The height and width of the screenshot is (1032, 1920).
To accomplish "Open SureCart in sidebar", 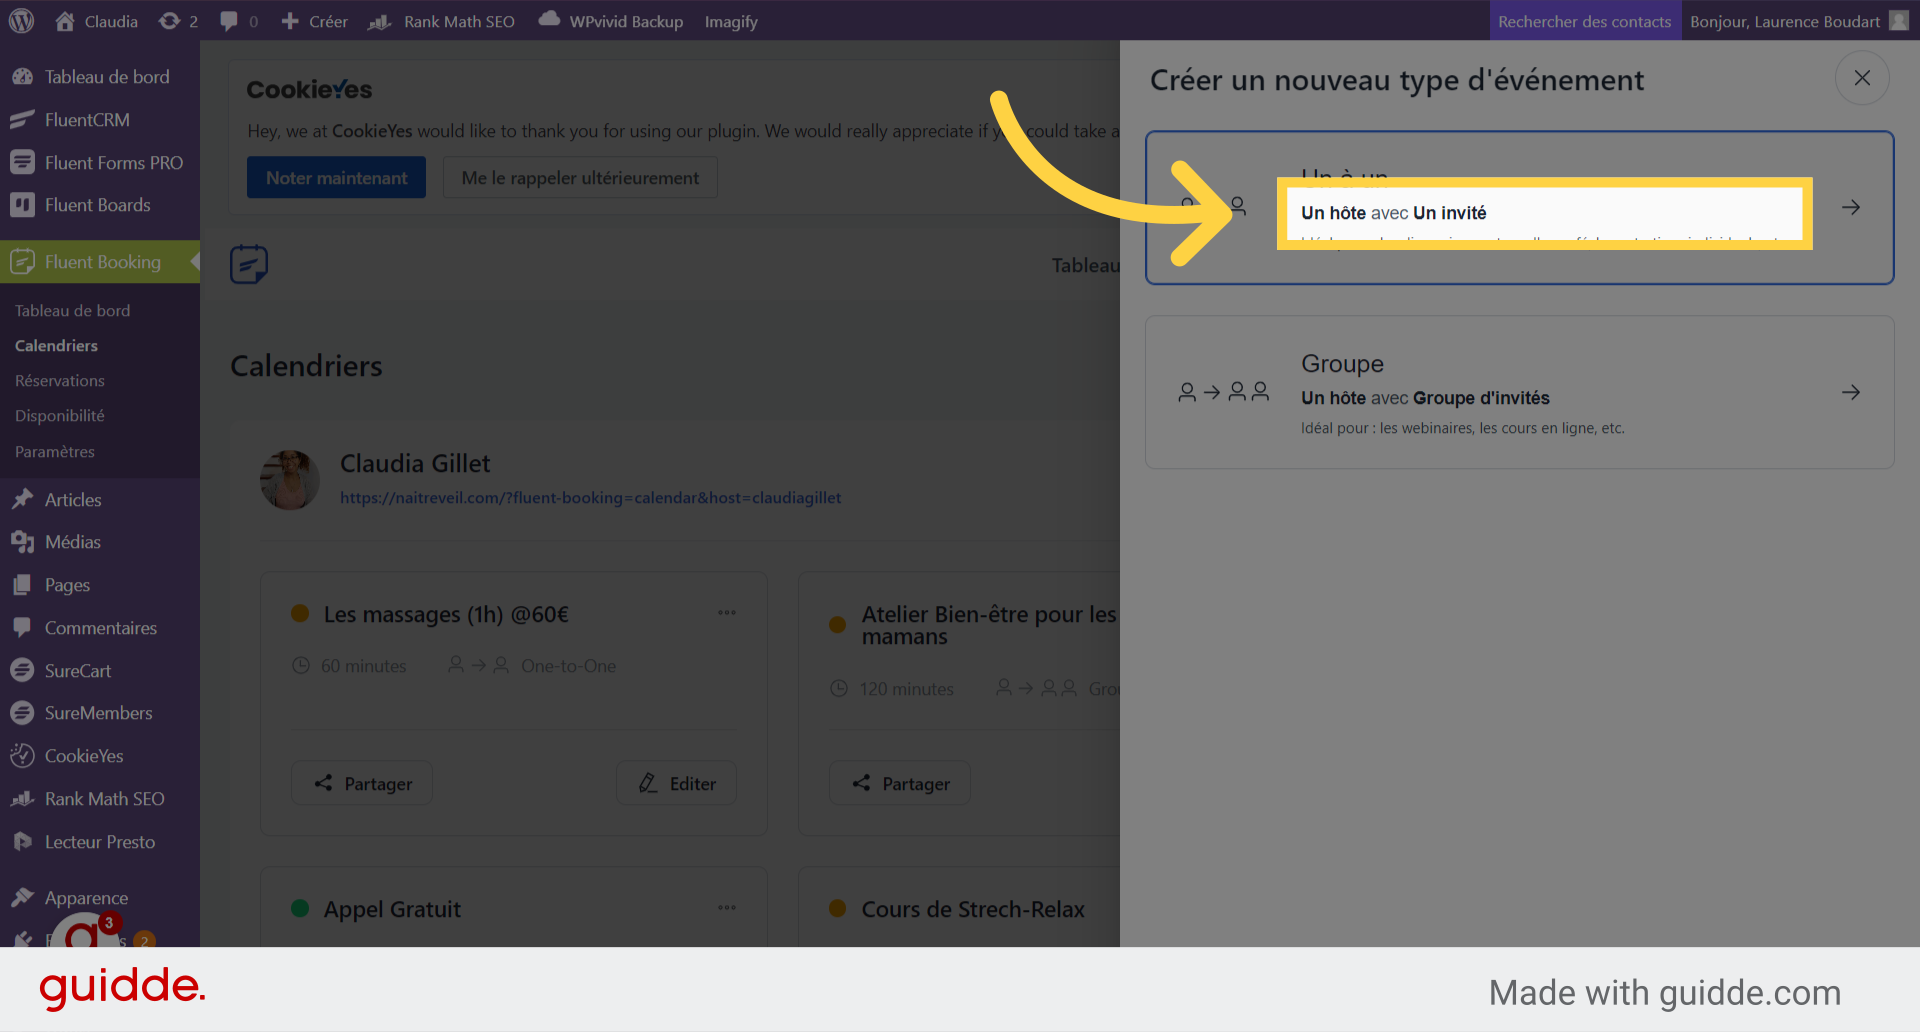I will (x=100, y=671).
